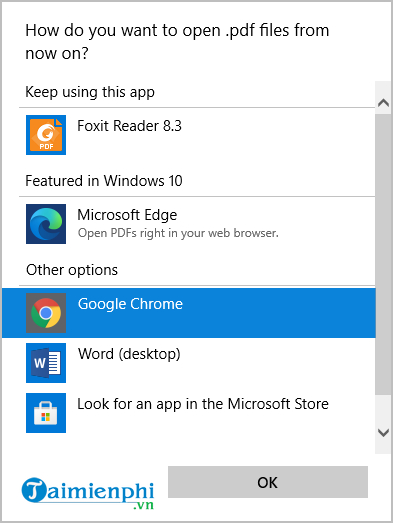Confirm selection with the OK button
The width and height of the screenshot is (393, 523).
click(268, 482)
